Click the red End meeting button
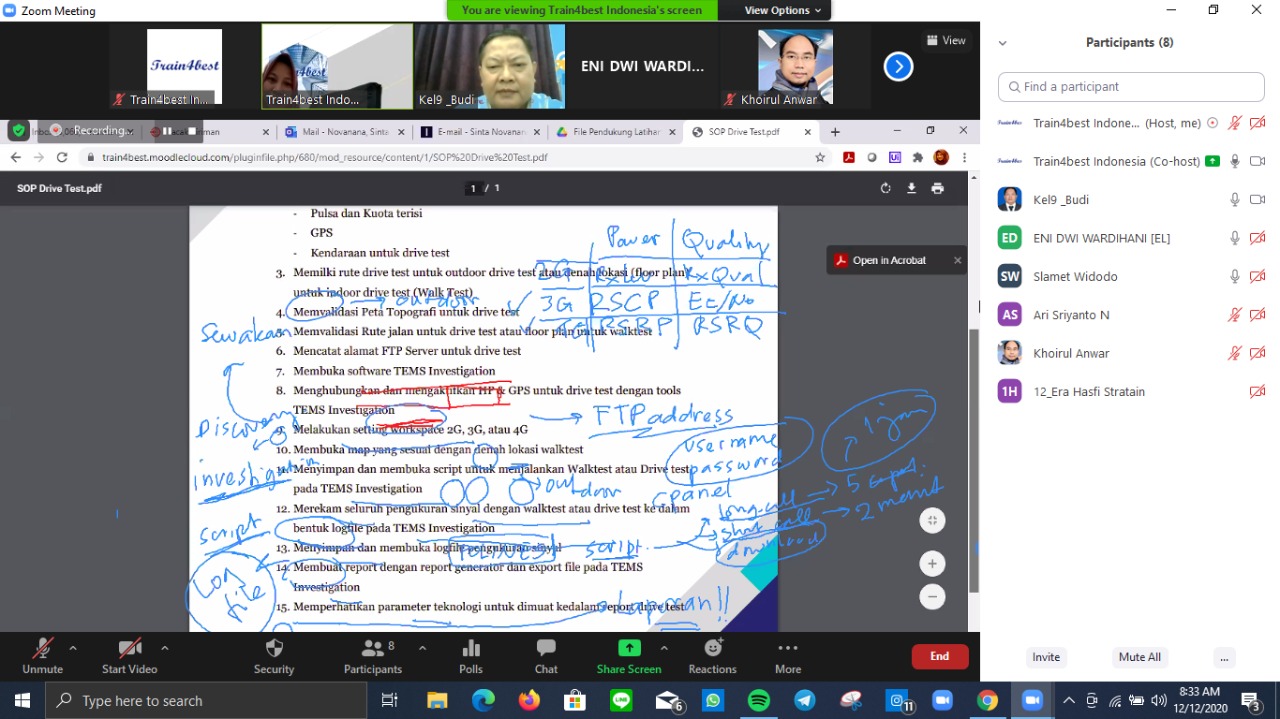Viewport: 1280px width, 719px height. click(939, 656)
